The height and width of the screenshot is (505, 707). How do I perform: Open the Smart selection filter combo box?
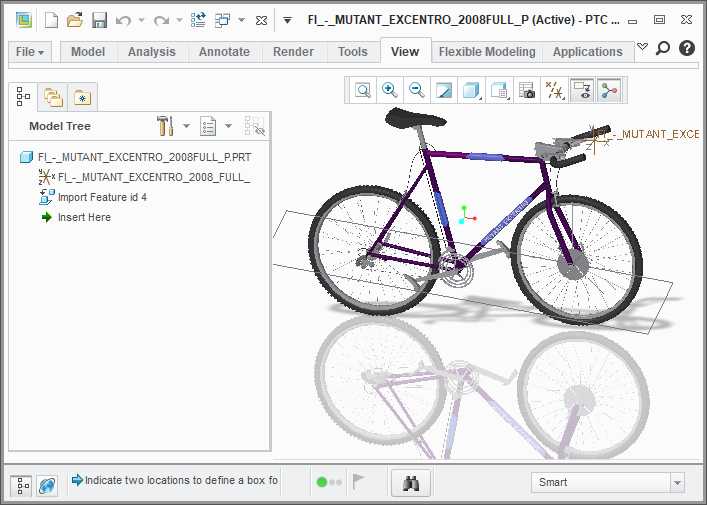[x=608, y=483]
